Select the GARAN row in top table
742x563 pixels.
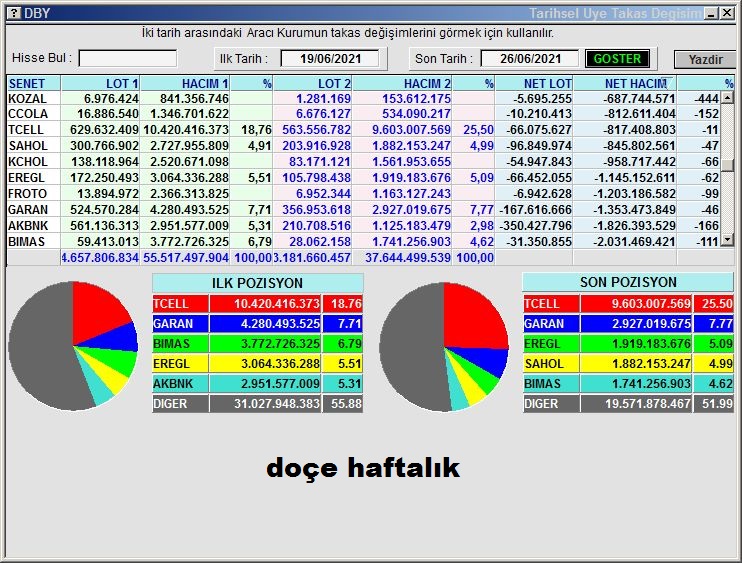[363, 210]
